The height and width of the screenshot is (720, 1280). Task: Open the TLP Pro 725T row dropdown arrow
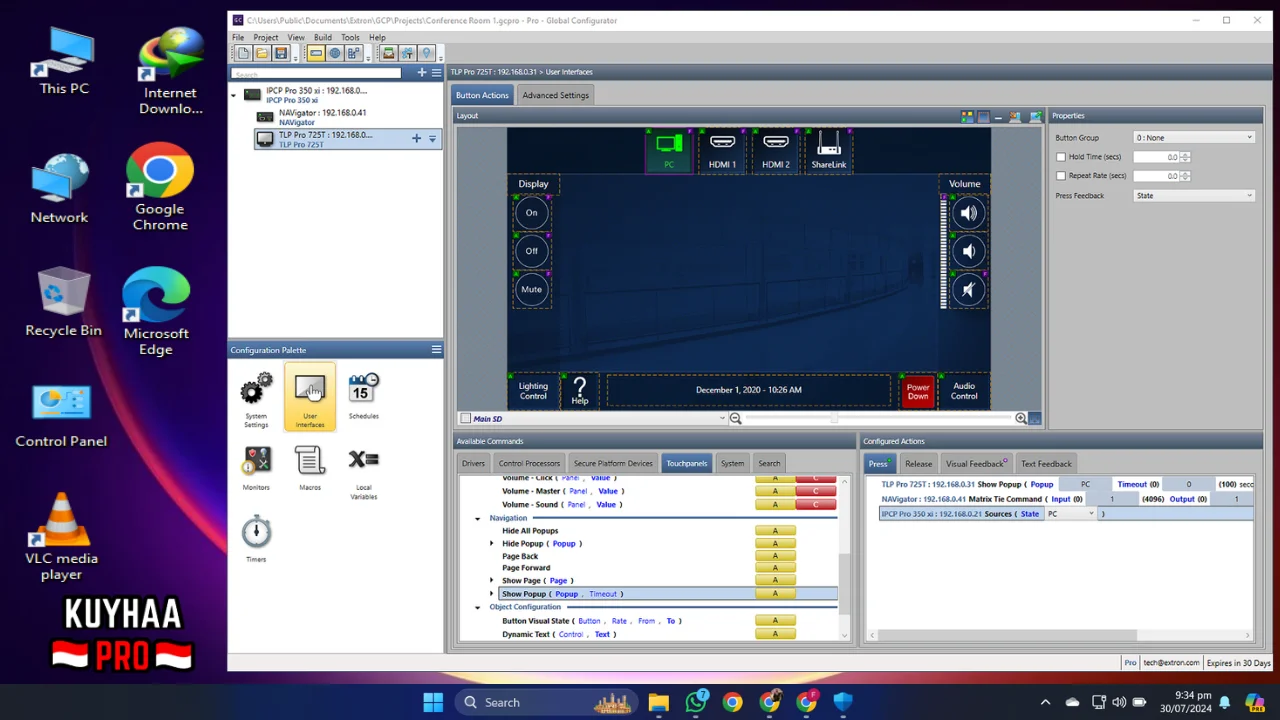432,139
